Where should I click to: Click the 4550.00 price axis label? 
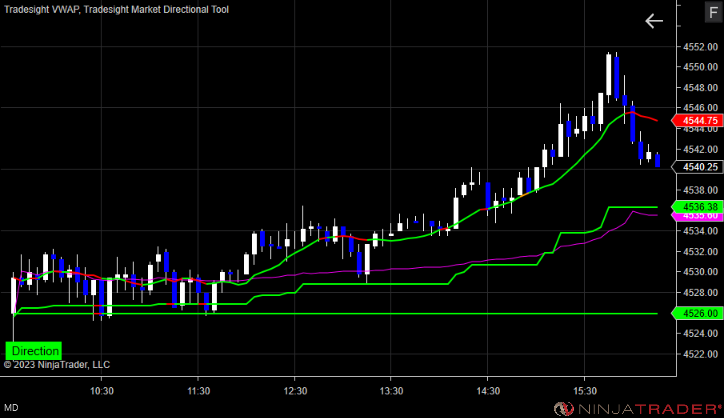pos(700,67)
